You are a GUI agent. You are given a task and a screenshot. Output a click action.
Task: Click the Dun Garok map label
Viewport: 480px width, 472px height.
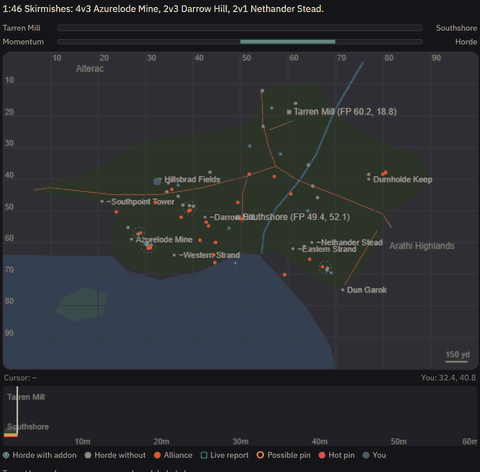(x=367, y=290)
